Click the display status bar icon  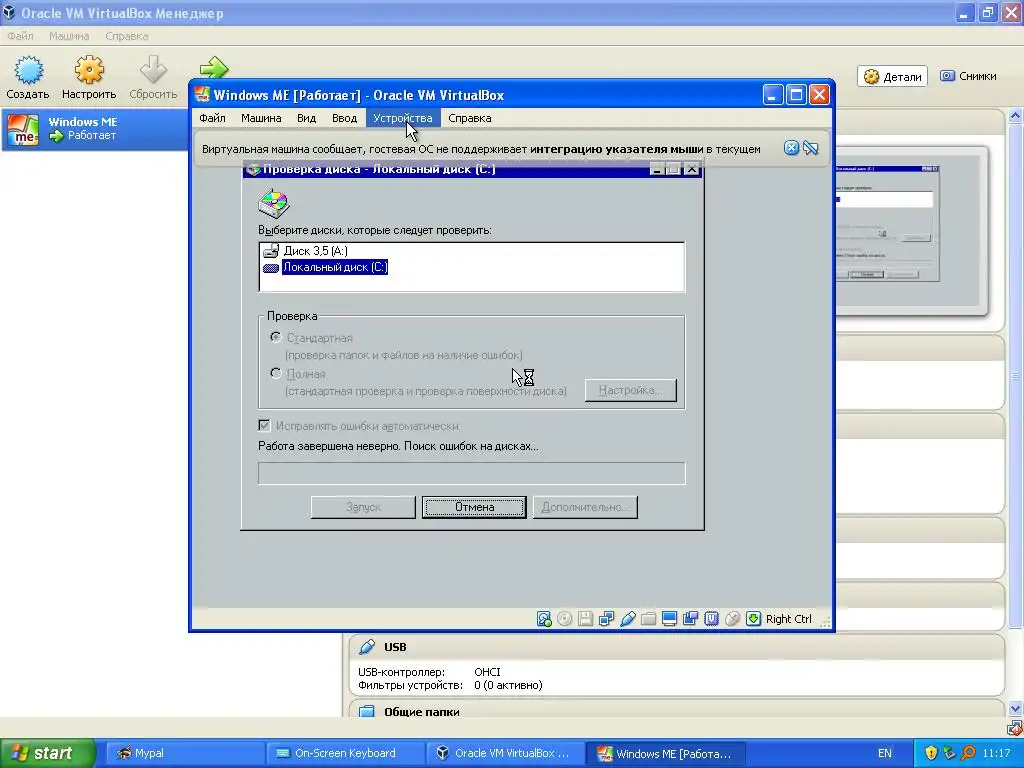669,618
